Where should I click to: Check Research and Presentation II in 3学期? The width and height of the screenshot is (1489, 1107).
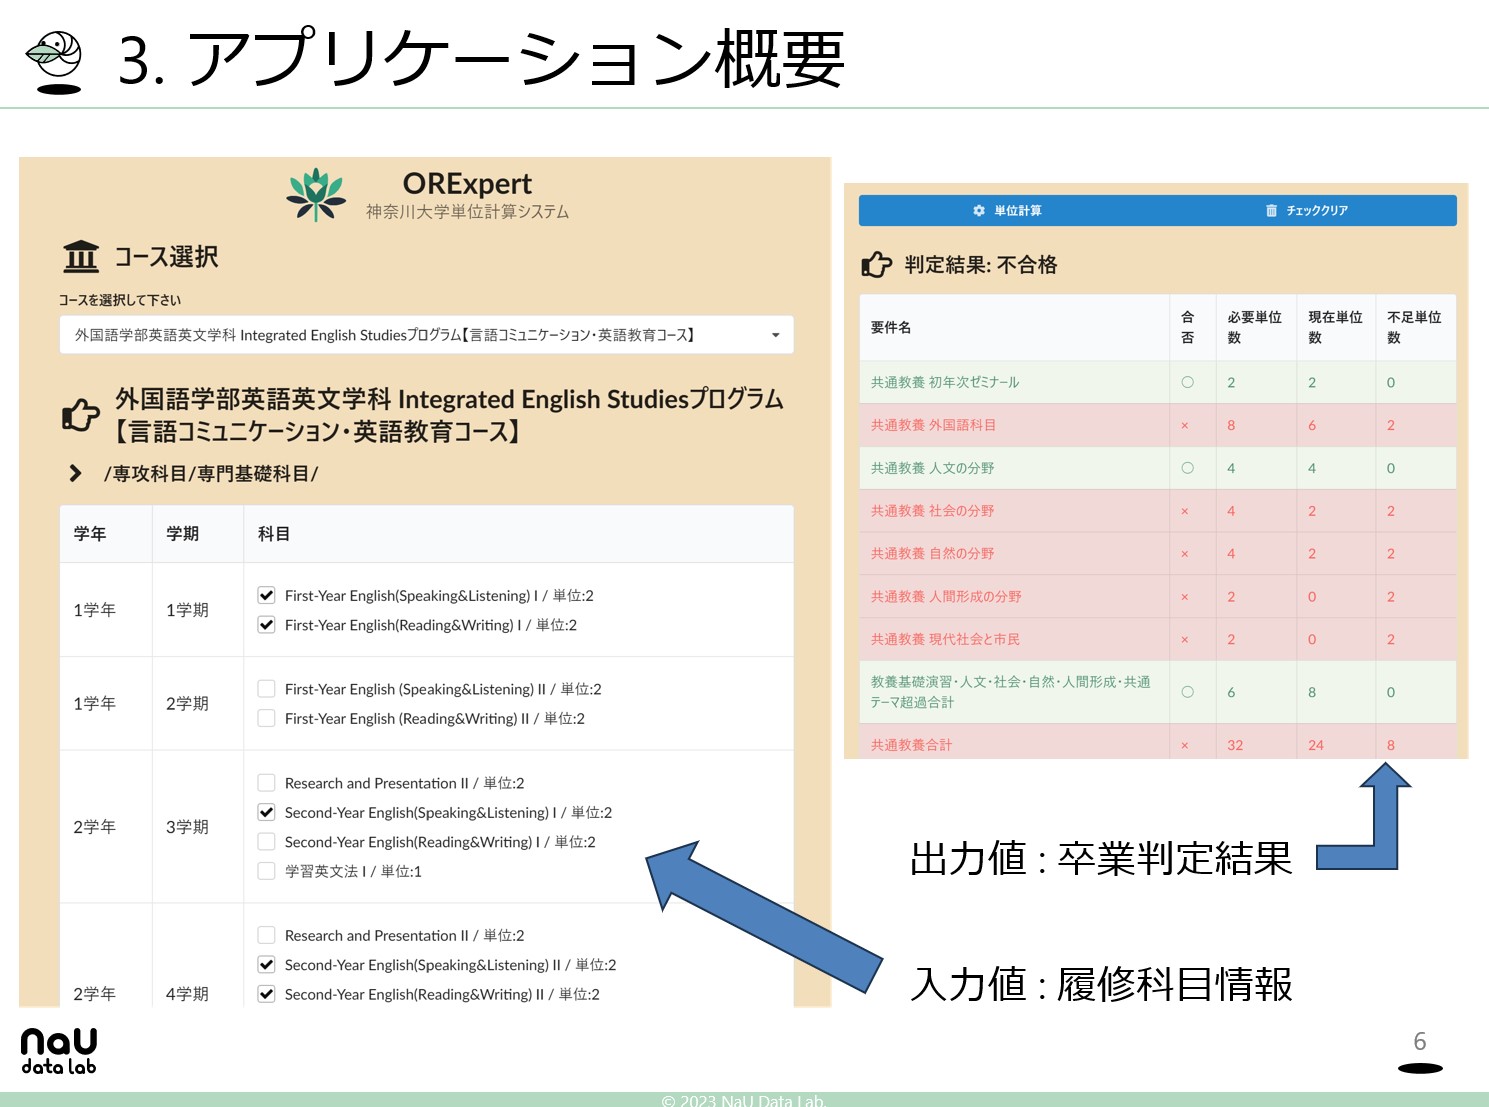coord(266,782)
